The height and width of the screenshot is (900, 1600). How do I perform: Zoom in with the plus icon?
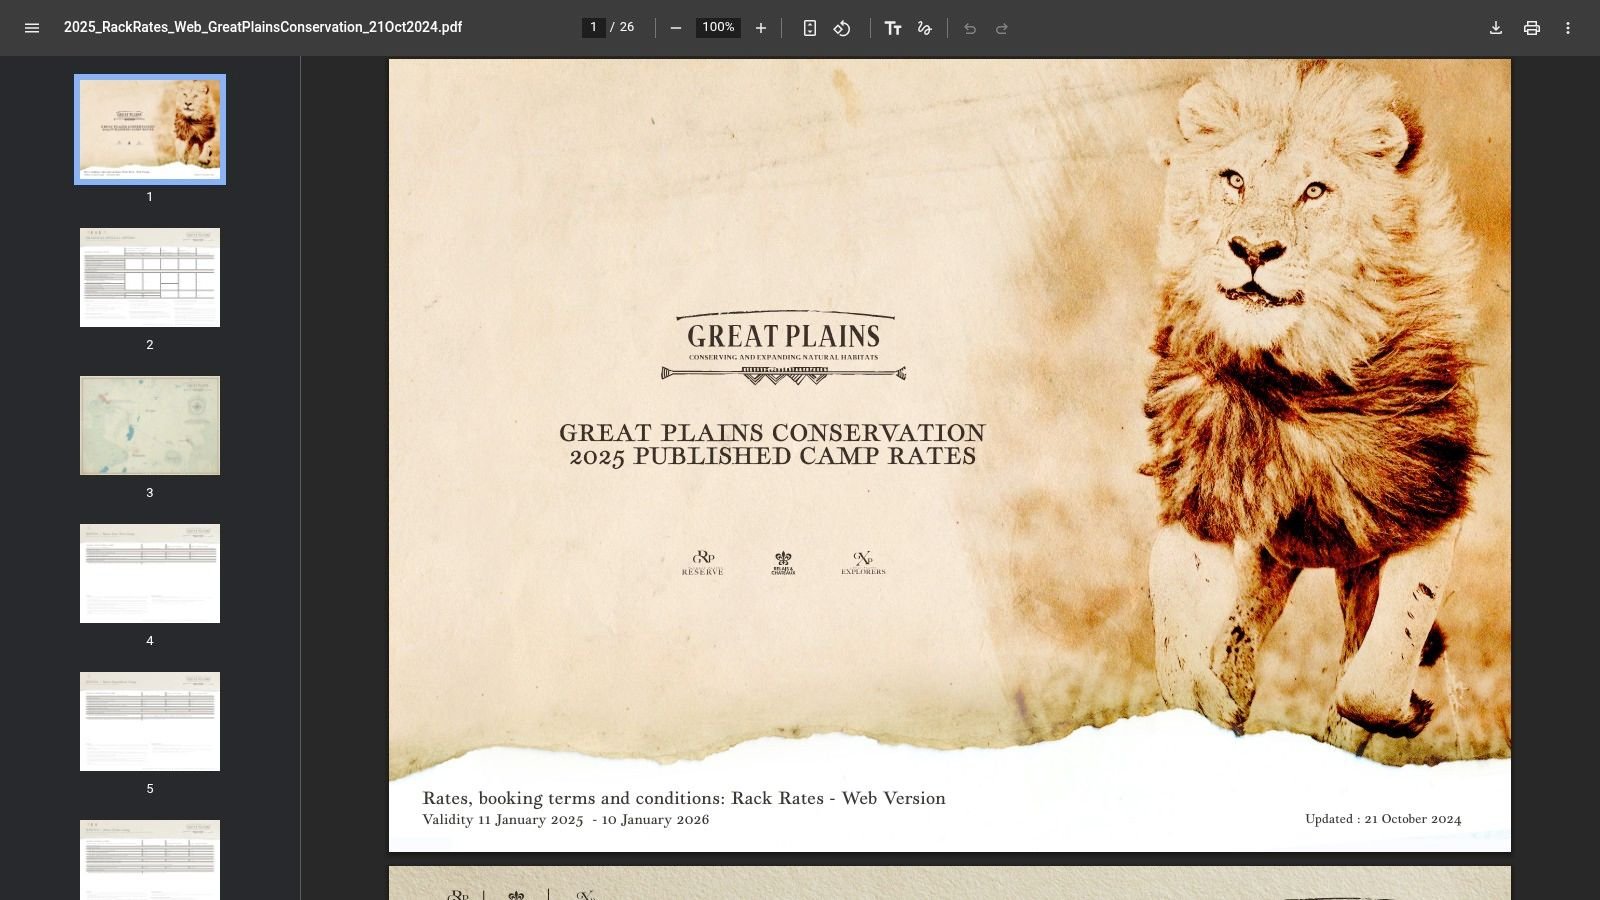point(761,28)
